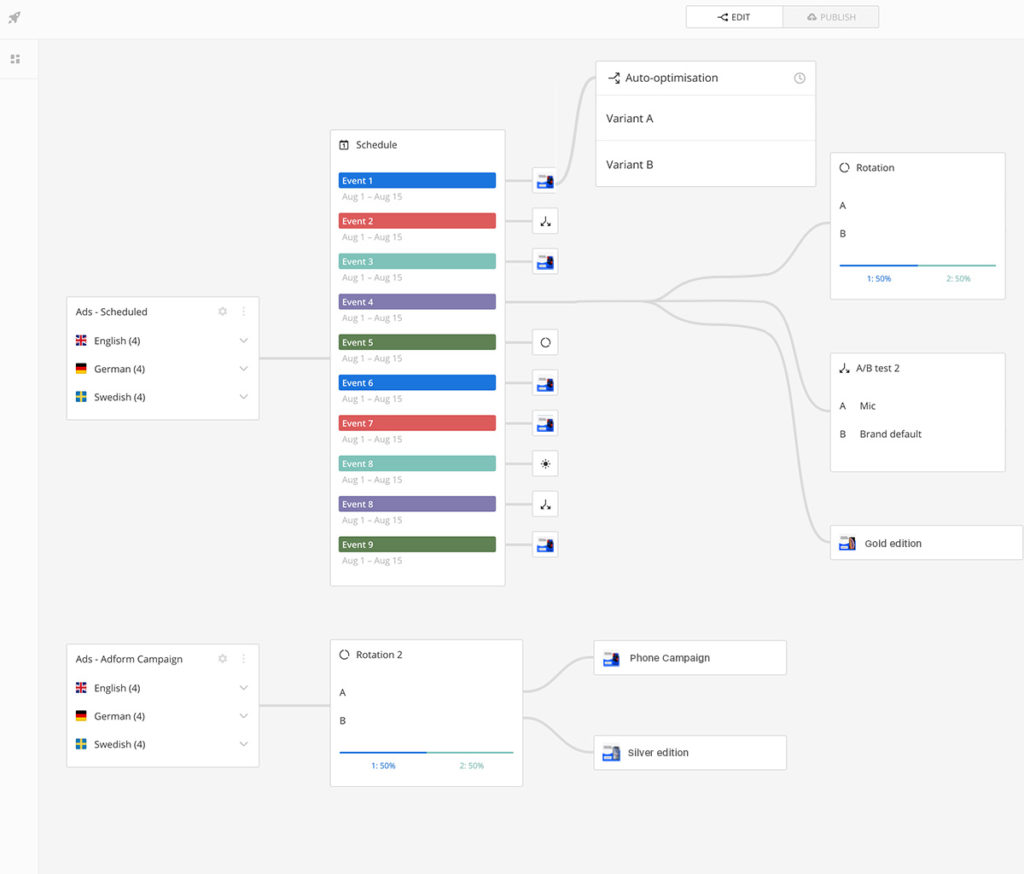This screenshot has height=874, width=1024.
Task: Open more options for Ads - Scheduled
Action: point(244,312)
